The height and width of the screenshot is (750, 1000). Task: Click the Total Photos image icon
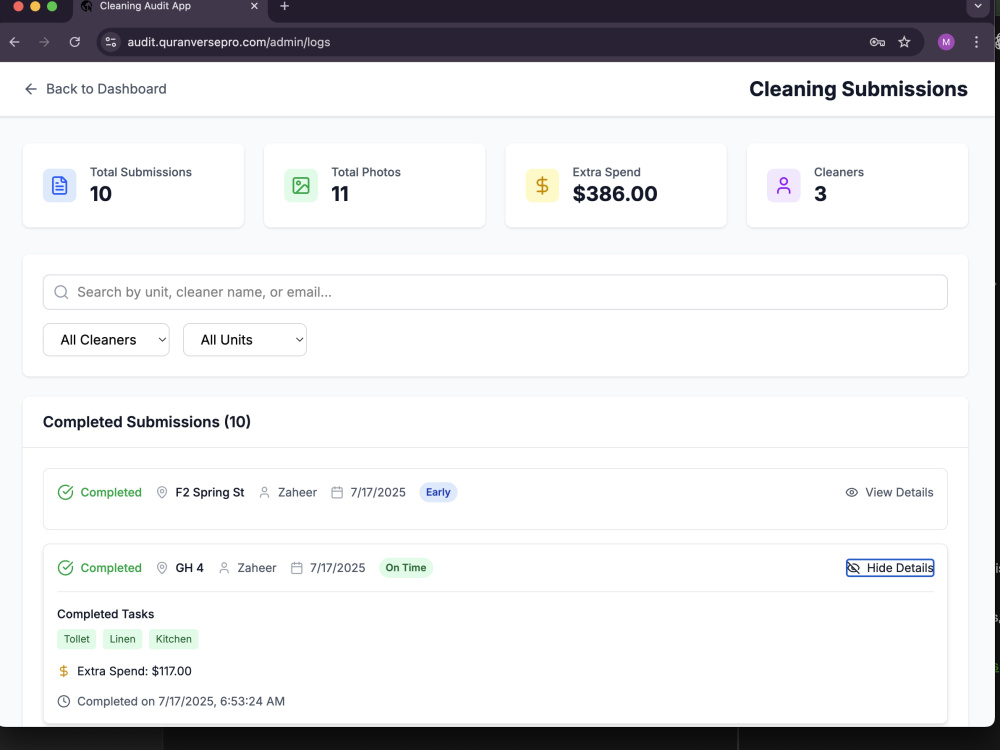click(301, 186)
